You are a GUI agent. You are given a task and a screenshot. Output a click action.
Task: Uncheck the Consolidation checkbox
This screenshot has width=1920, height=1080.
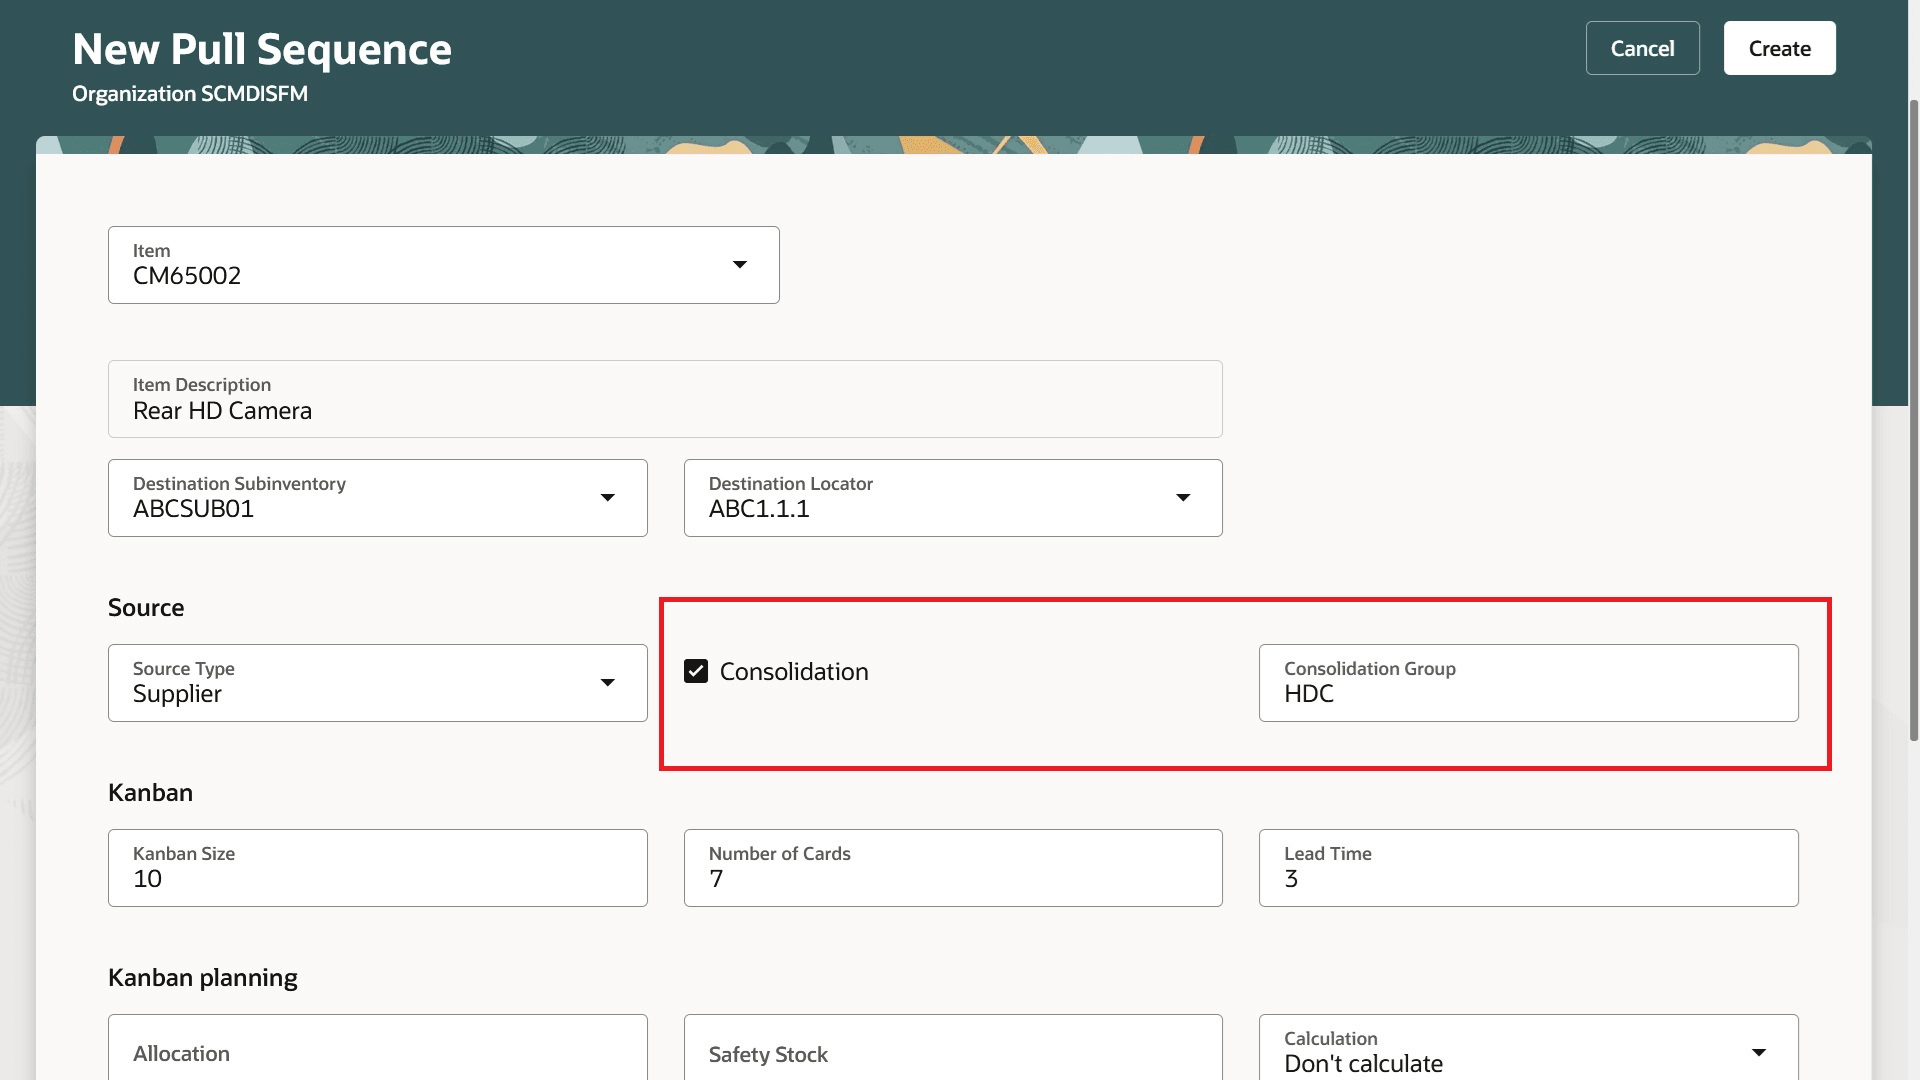696,671
